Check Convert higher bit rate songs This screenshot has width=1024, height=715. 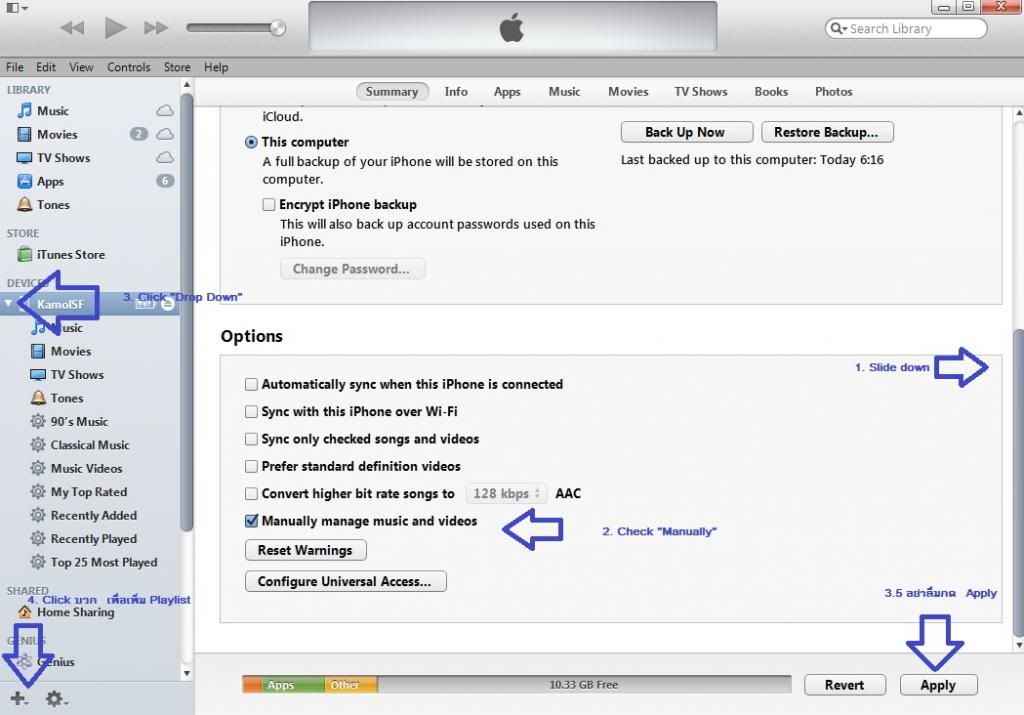(251, 494)
